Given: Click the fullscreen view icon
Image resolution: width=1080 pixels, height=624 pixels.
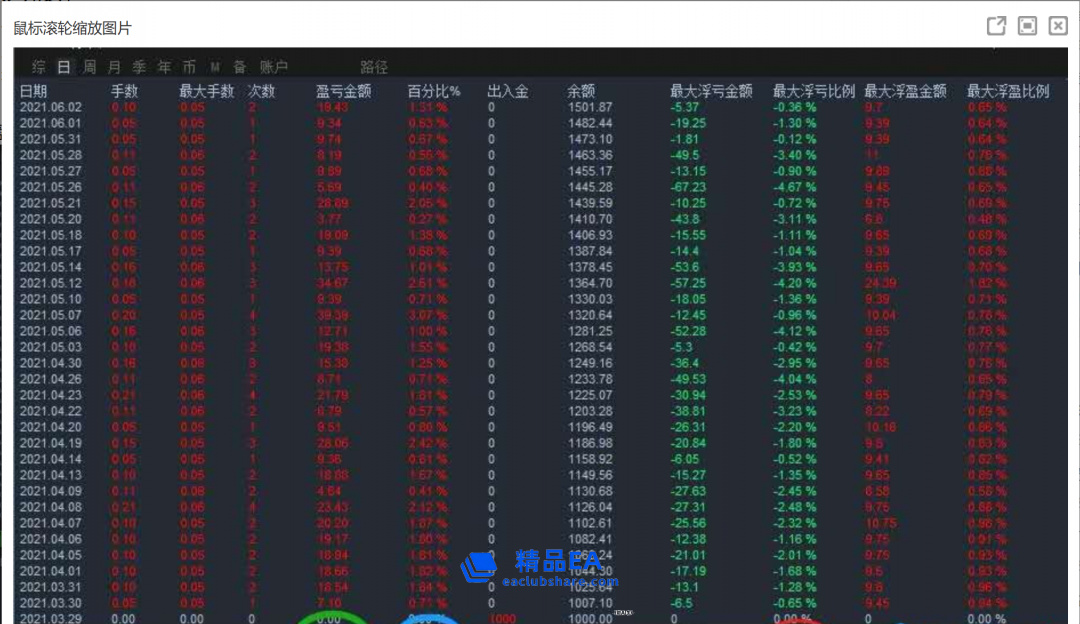Looking at the screenshot, I should [1027, 26].
